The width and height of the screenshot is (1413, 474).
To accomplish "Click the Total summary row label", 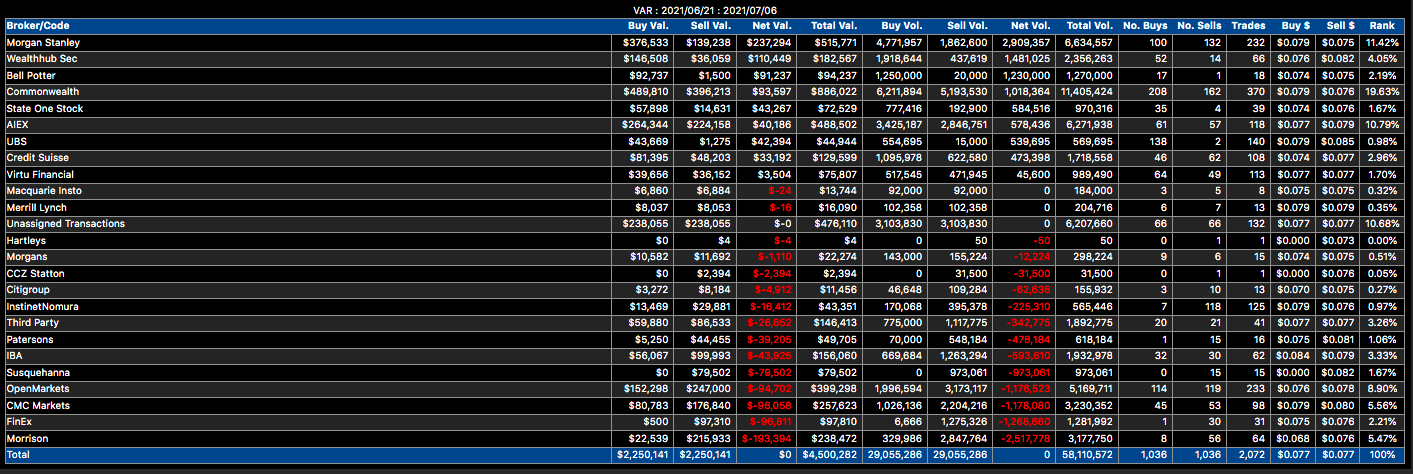I will [x=18, y=455].
